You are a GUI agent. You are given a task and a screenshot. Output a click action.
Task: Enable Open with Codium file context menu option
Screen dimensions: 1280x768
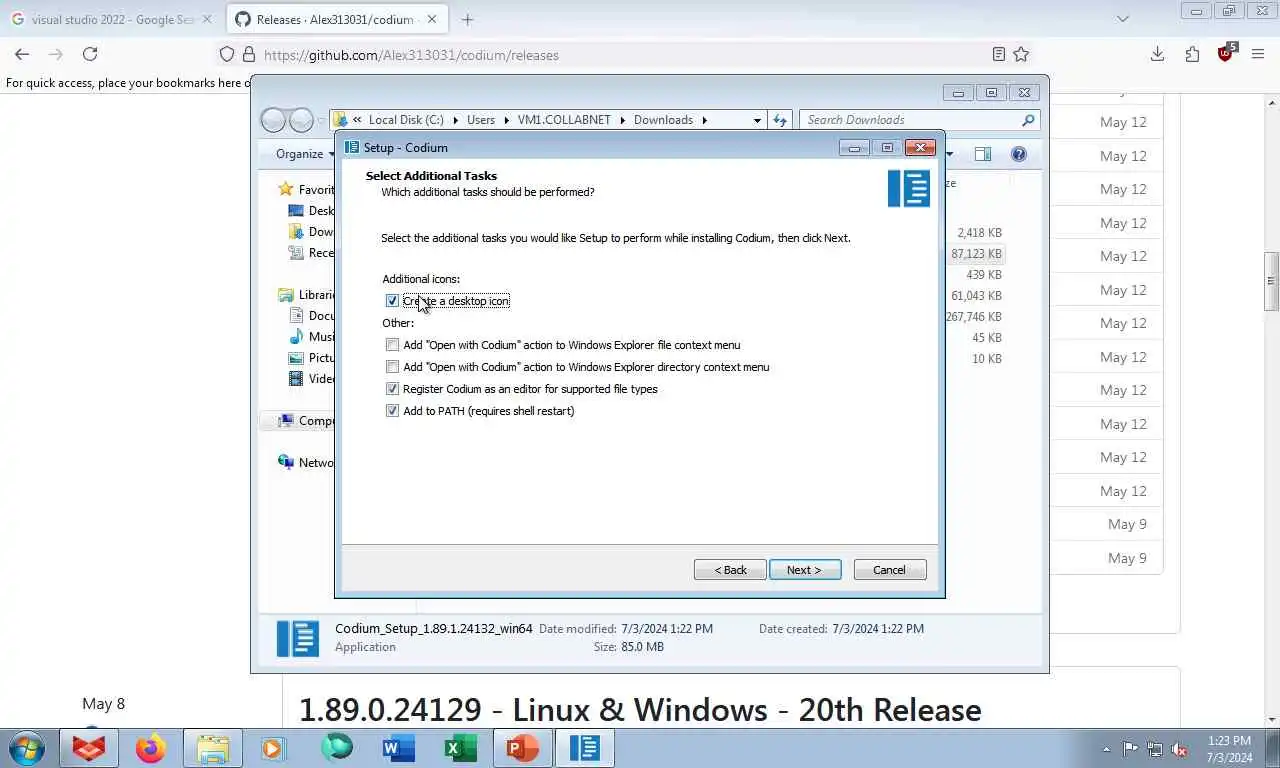coord(392,345)
